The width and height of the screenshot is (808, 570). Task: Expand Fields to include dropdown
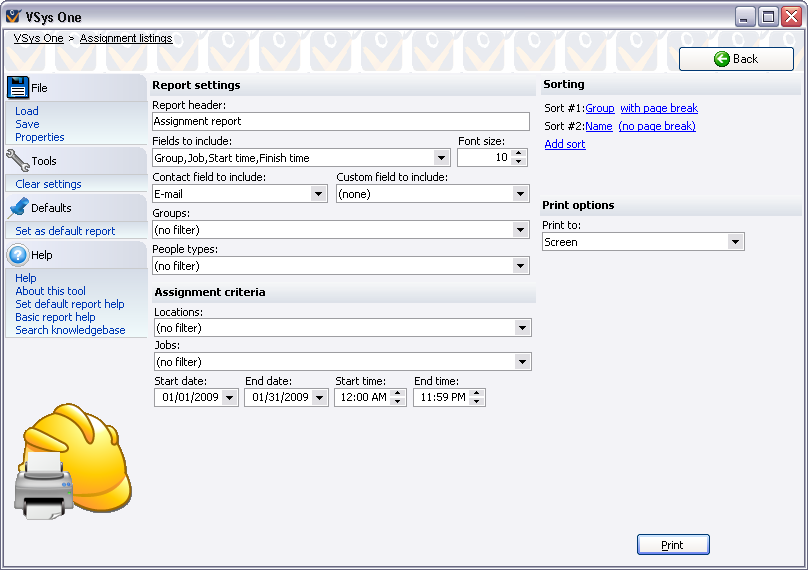coord(441,158)
